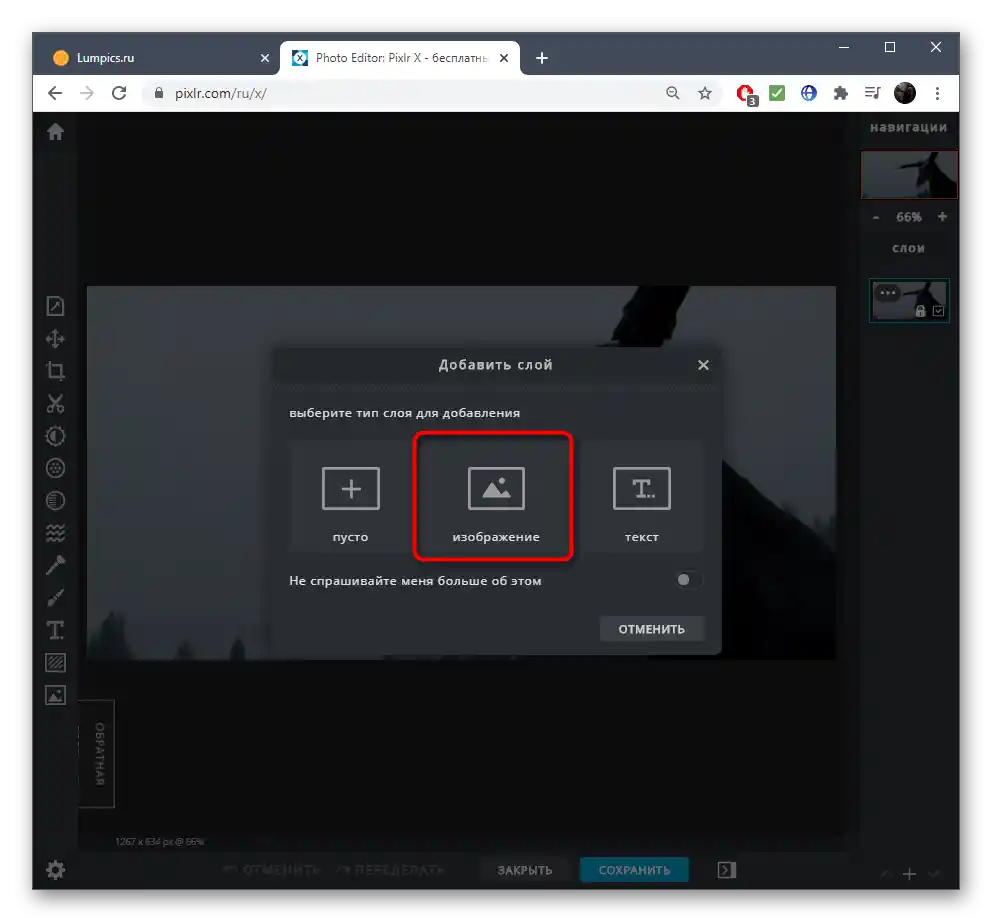Switch to the Lumpics.ru browser tab
The height and width of the screenshot is (922, 992).
(x=157, y=58)
